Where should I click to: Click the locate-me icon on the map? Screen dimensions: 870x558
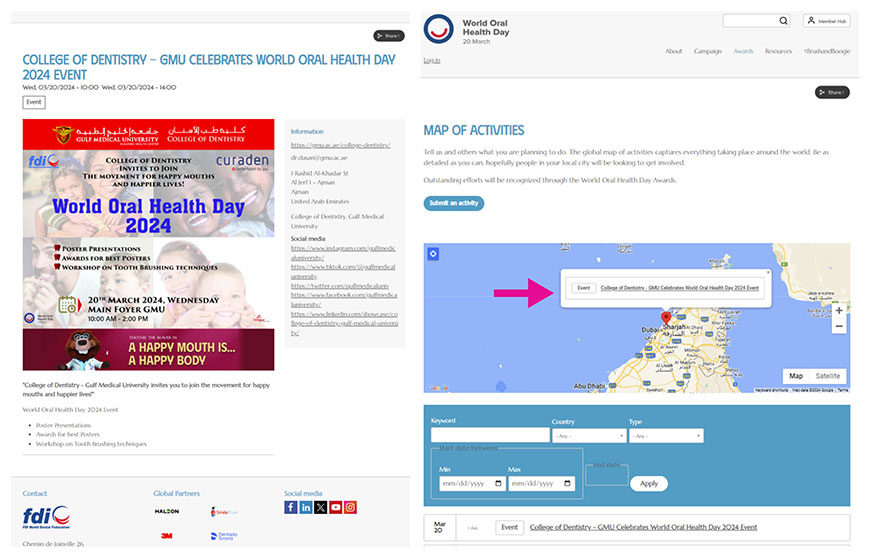433,254
